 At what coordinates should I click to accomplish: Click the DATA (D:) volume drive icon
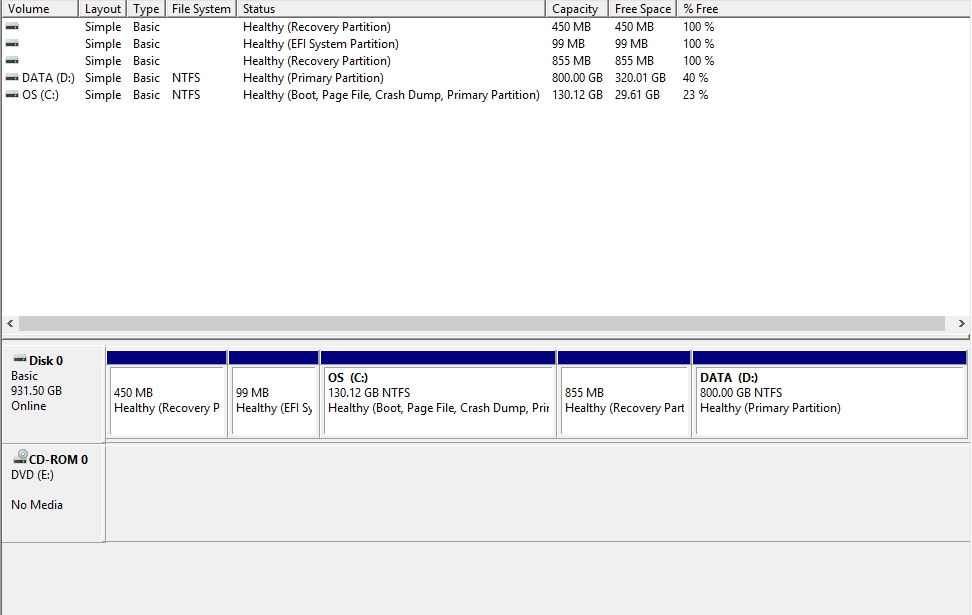coord(12,77)
